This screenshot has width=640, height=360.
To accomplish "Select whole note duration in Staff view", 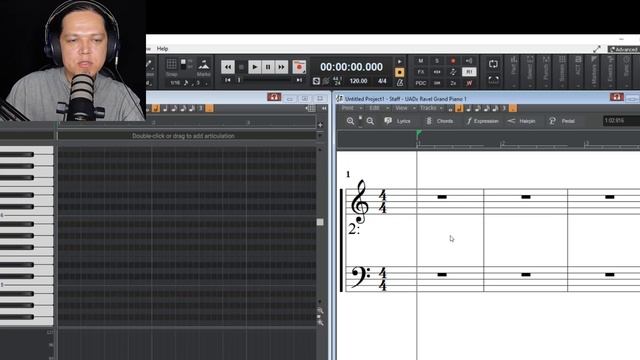I will click(450, 108).
